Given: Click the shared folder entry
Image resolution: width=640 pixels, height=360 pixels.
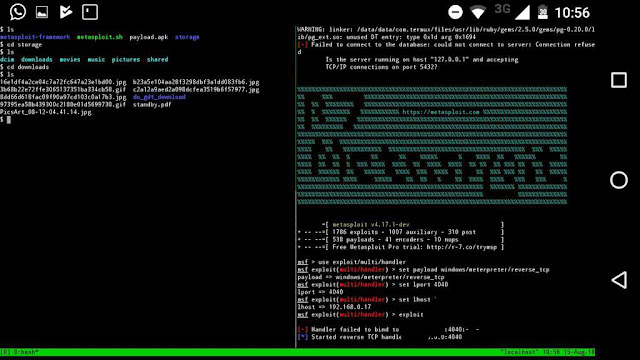Looking at the screenshot, I should click(158, 59).
